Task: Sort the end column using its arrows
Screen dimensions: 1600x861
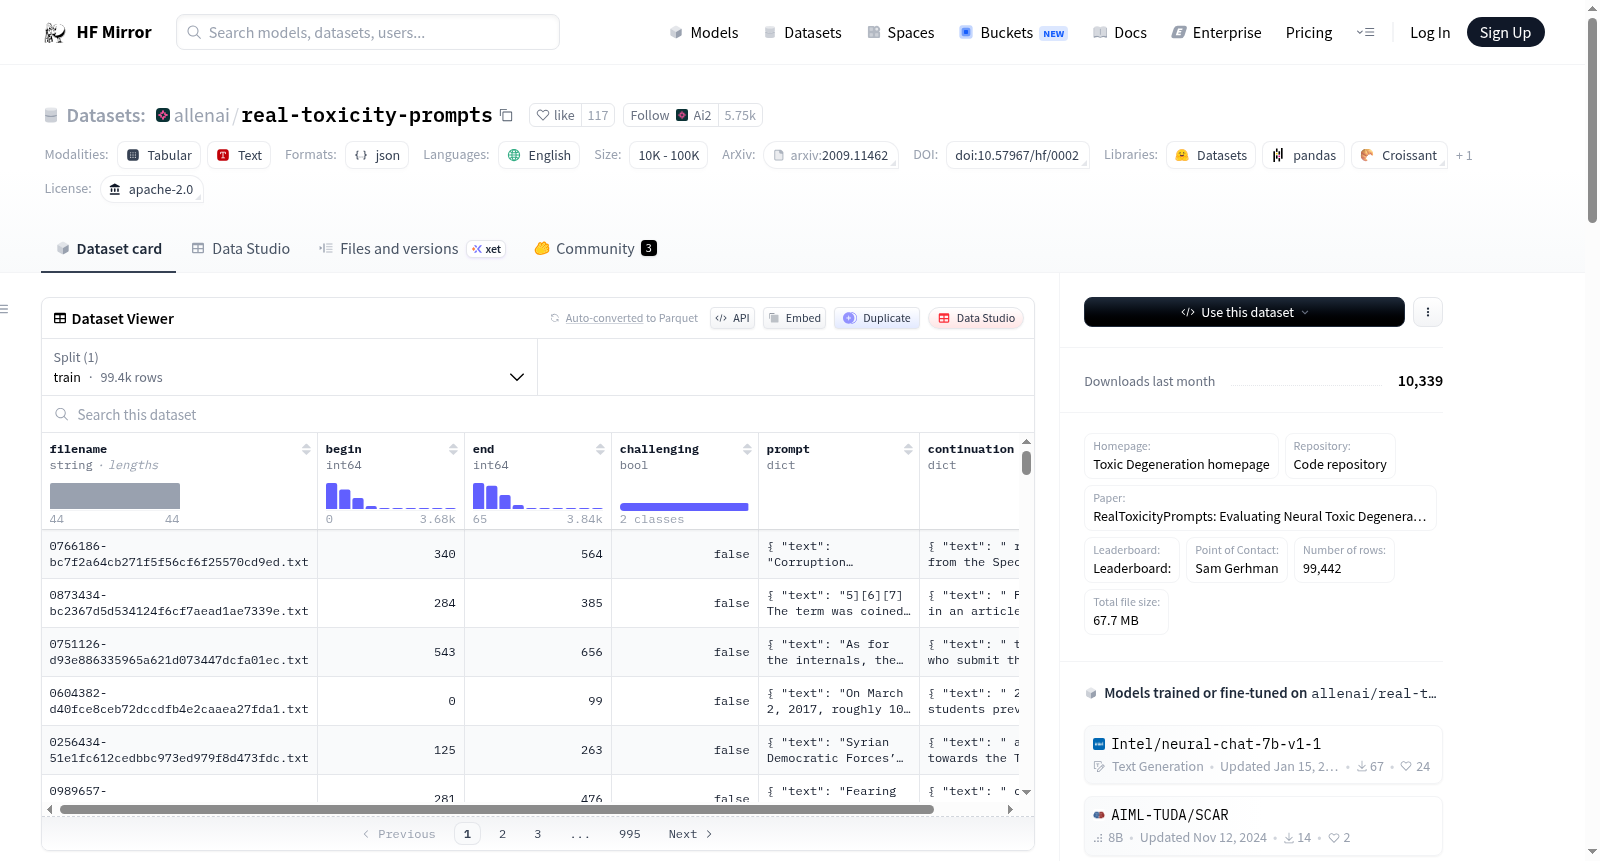Action: (600, 449)
